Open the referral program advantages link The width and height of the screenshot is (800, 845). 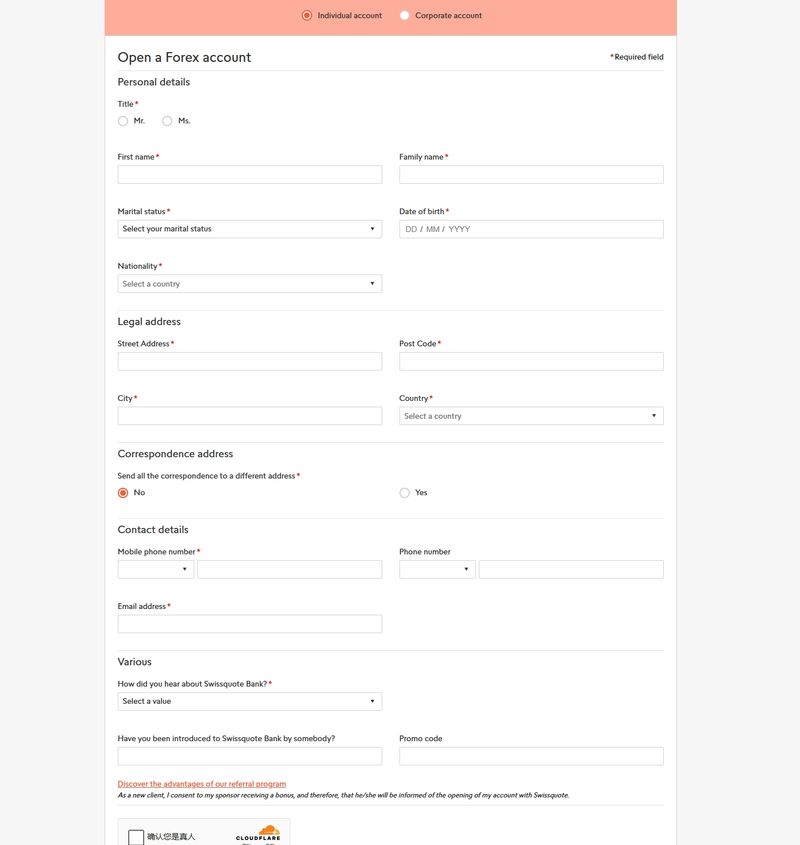(202, 784)
